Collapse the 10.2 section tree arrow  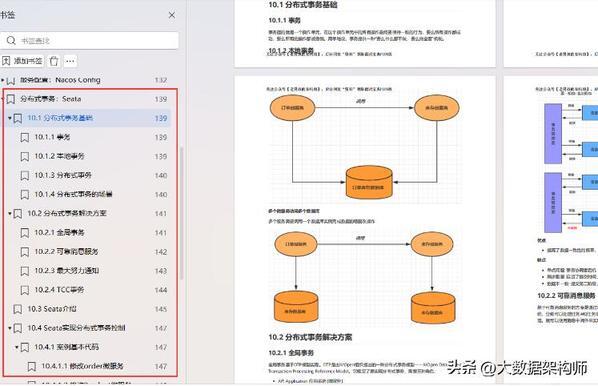tap(10, 214)
